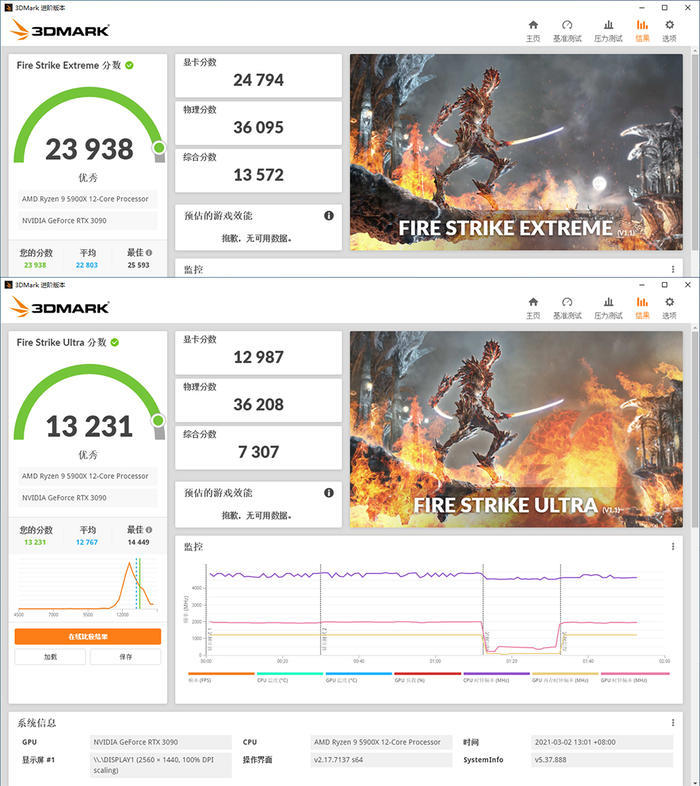Click the display value \\.\DISPLAY1 (2560 × 1440)
Viewport: 700px width, 786px height.
point(161,765)
